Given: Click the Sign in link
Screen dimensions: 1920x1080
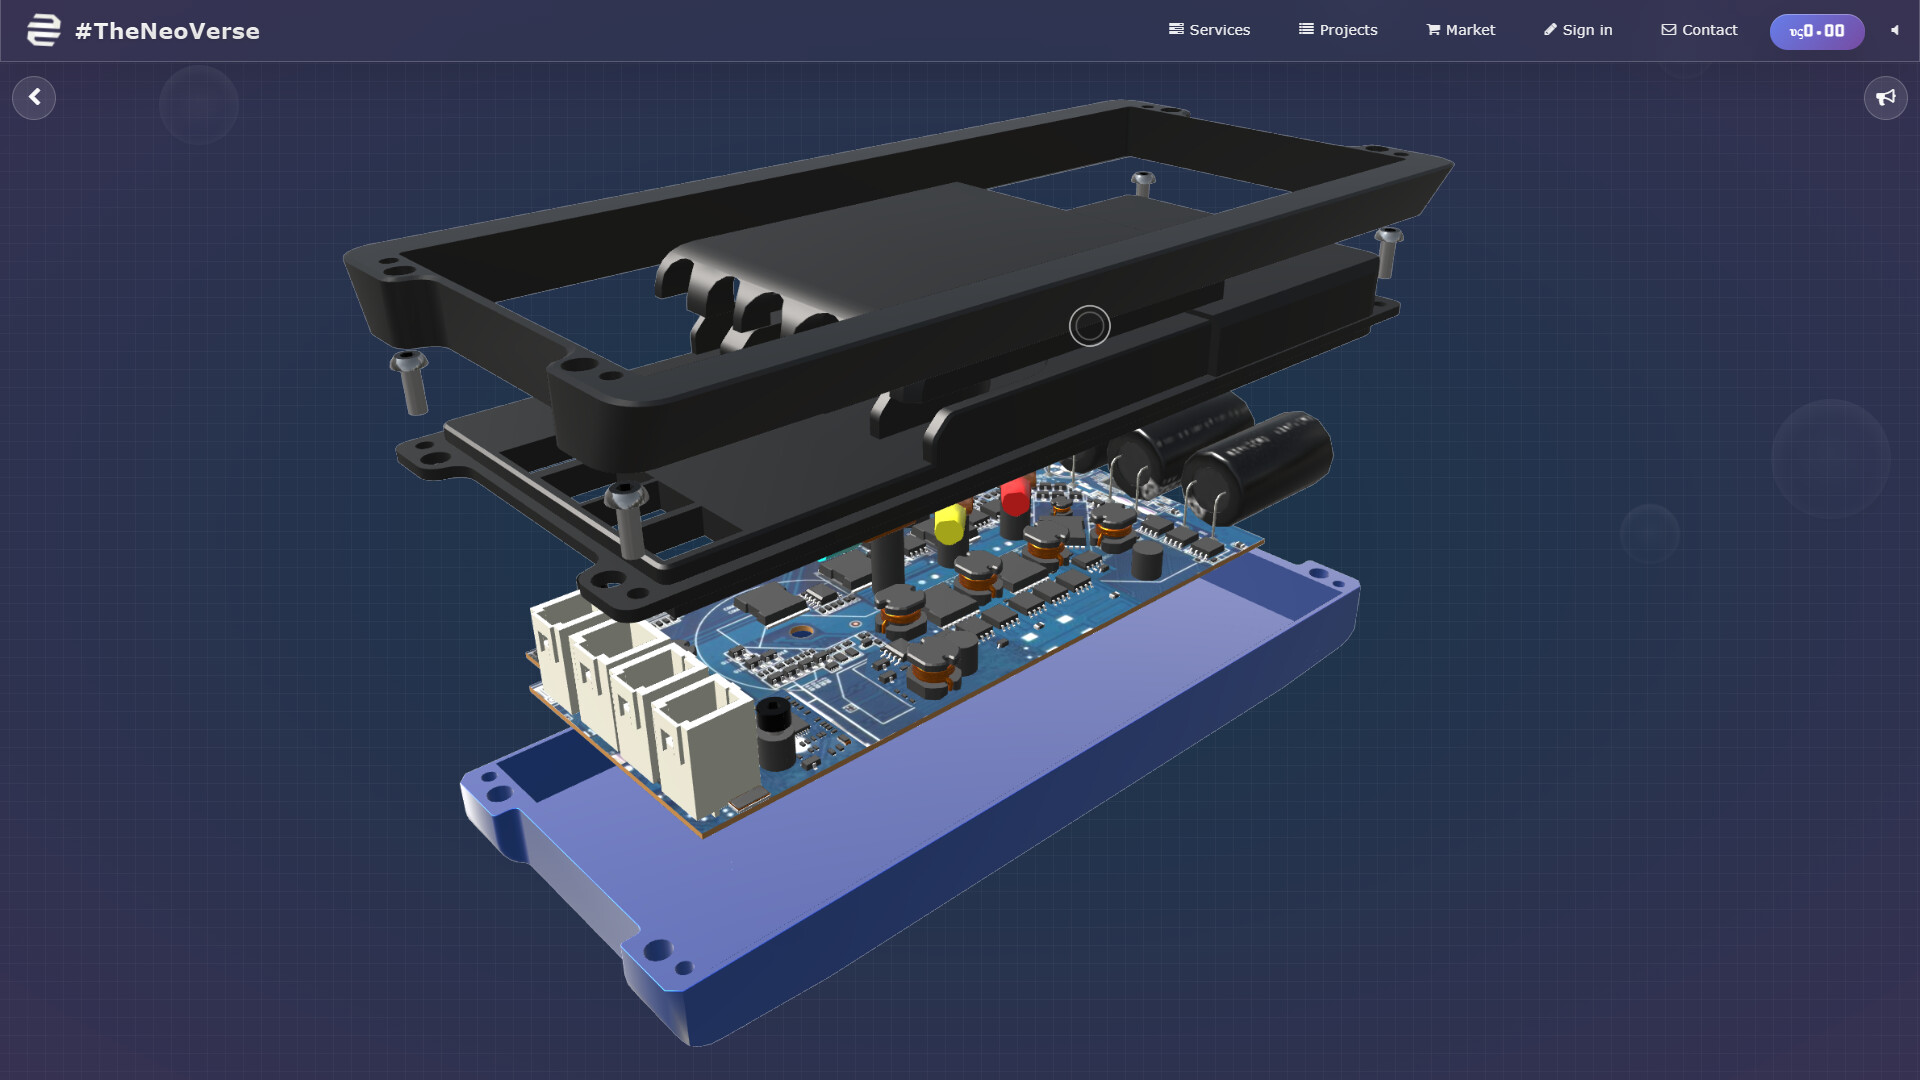Looking at the screenshot, I should [1578, 30].
